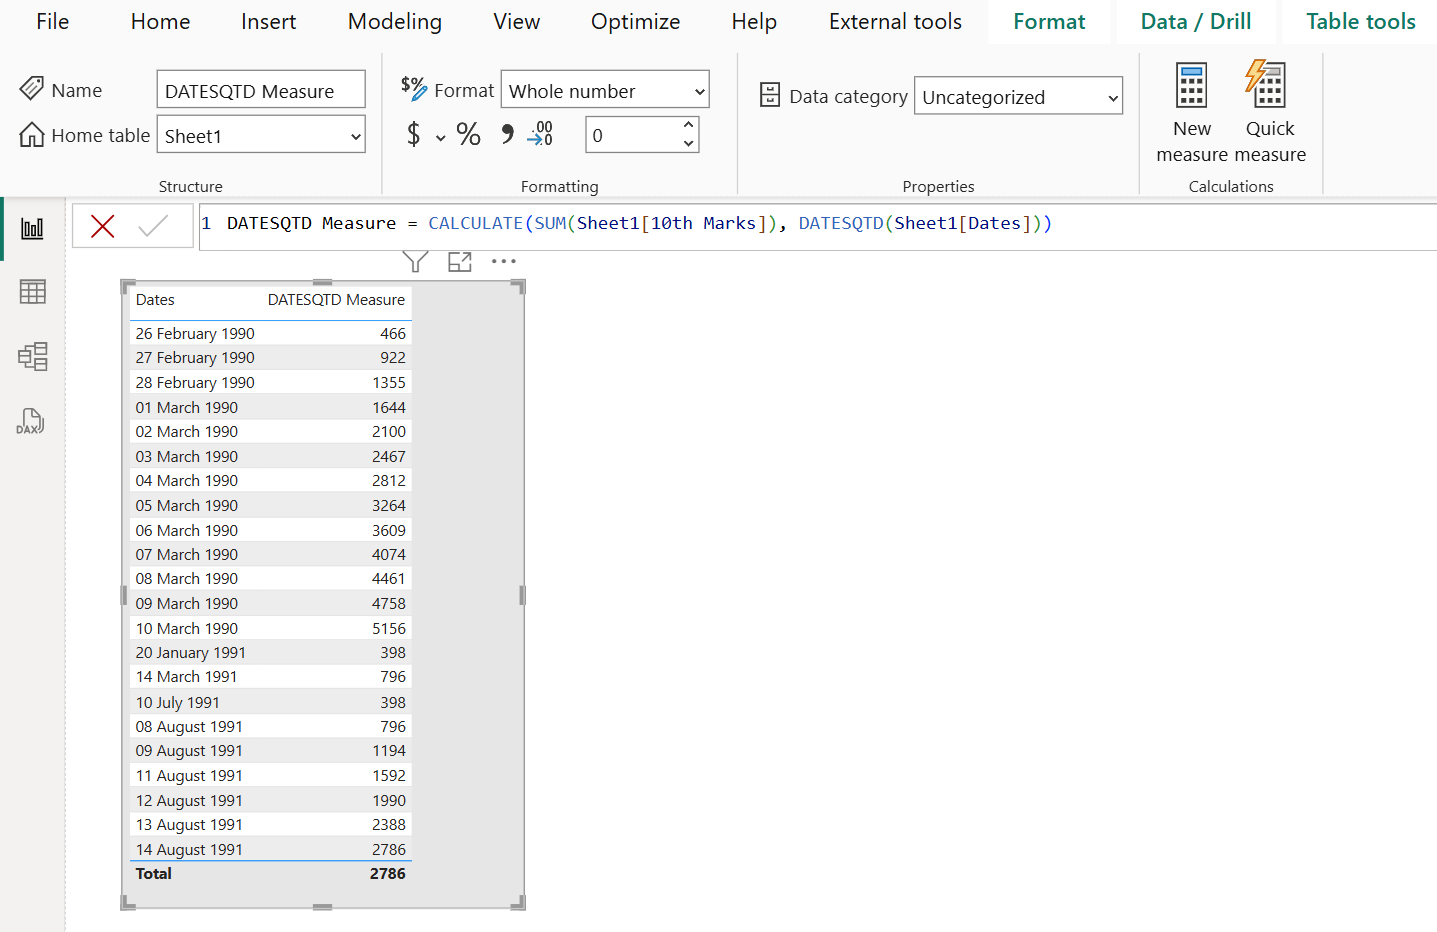Open the DAX query view from the sidebar
The height and width of the screenshot is (932, 1437).
[31, 421]
